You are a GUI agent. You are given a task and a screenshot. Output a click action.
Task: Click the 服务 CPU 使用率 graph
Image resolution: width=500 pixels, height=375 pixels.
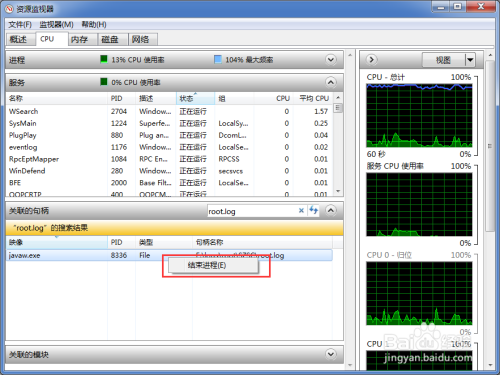pos(419,204)
